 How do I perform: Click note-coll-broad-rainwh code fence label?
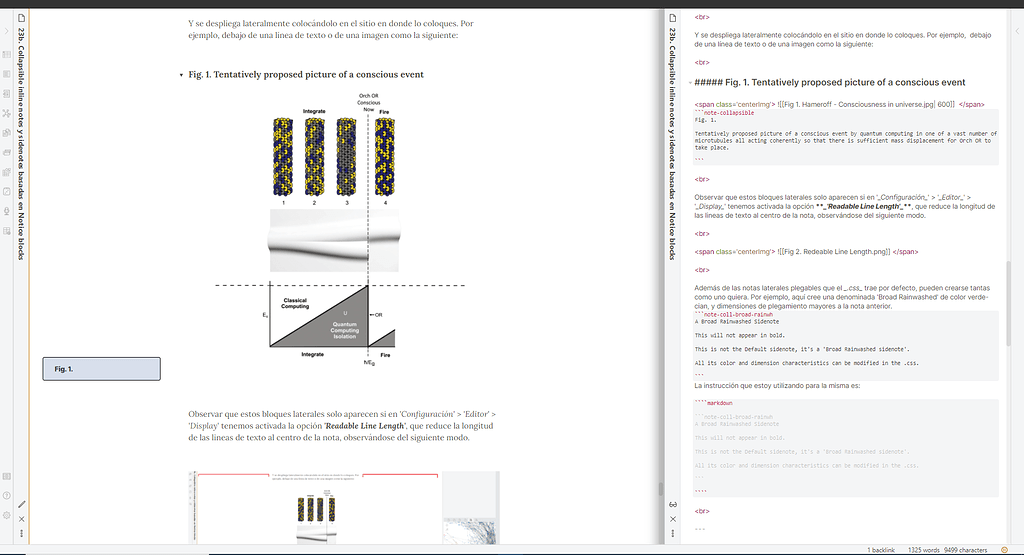(x=733, y=315)
